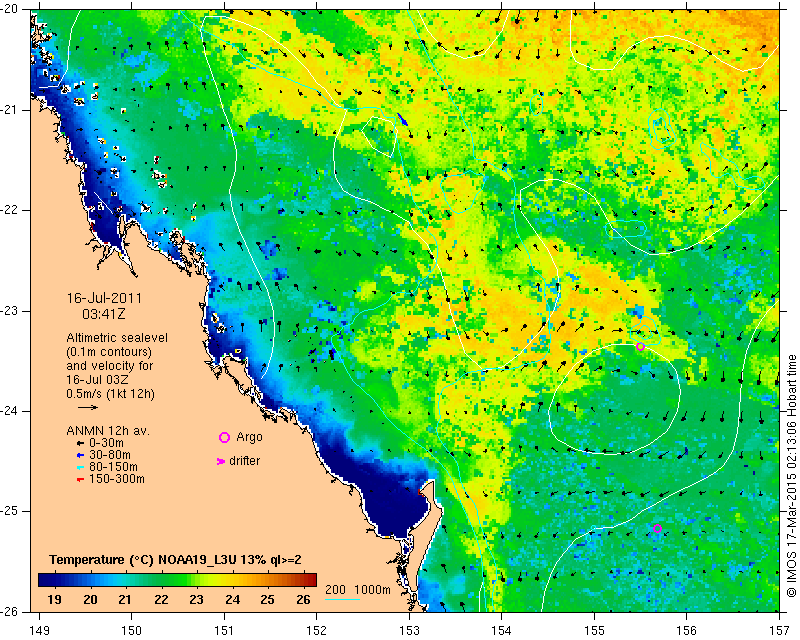The image size is (800, 640).
Task: Click the 'drifter' legend label
Action: tap(244, 461)
